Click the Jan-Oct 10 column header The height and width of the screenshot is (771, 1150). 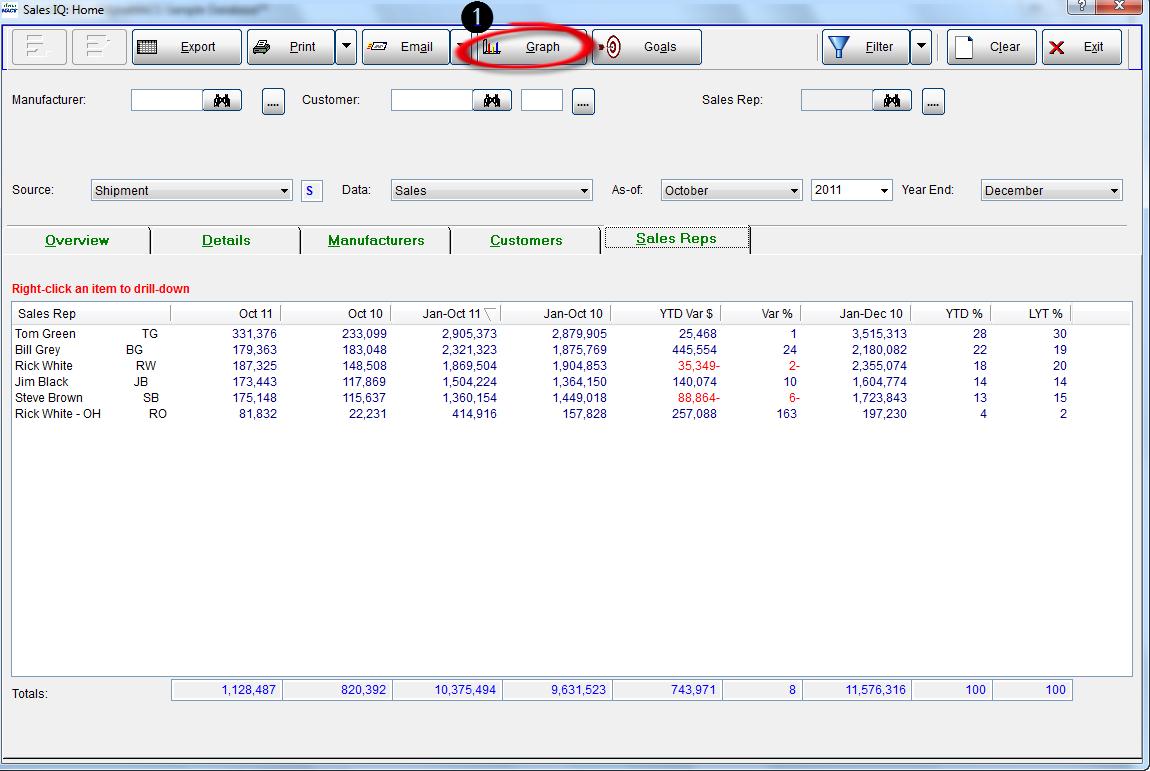556,314
